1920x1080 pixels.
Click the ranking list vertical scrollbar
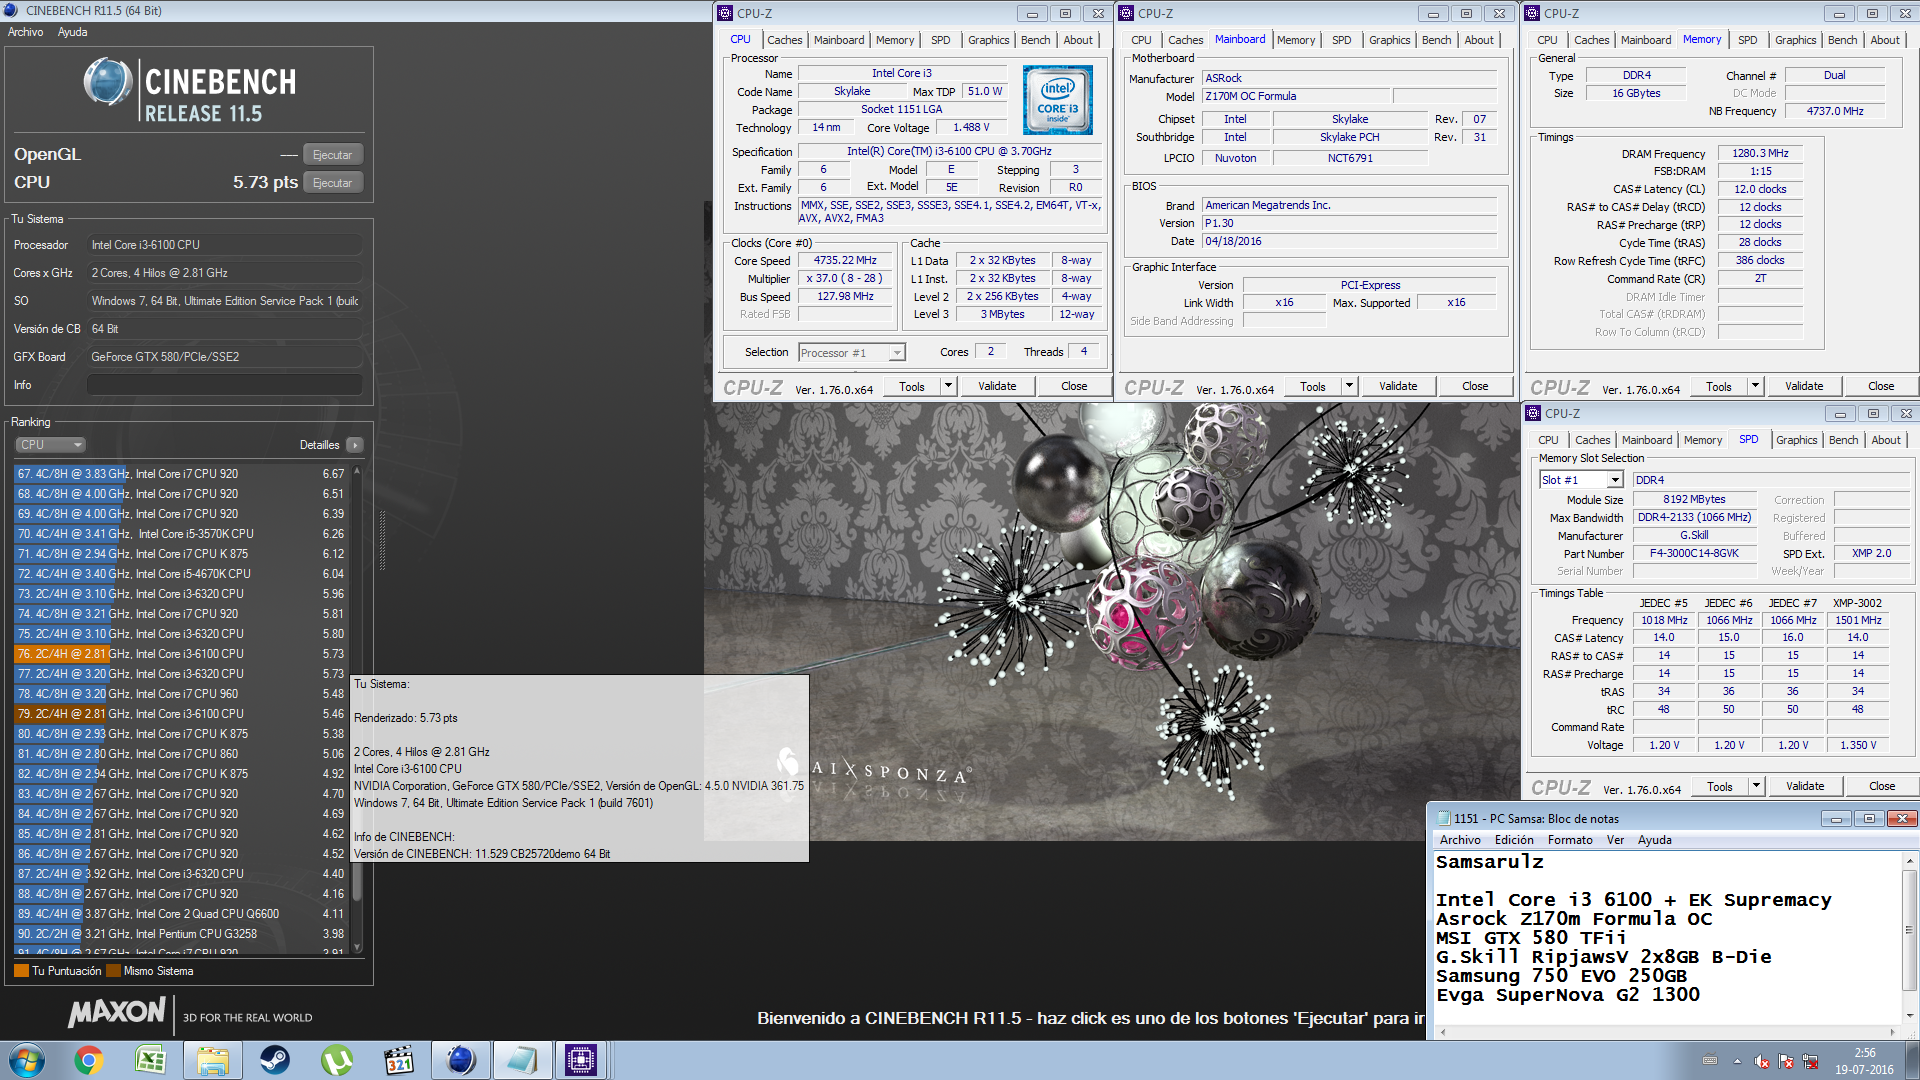(x=357, y=708)
